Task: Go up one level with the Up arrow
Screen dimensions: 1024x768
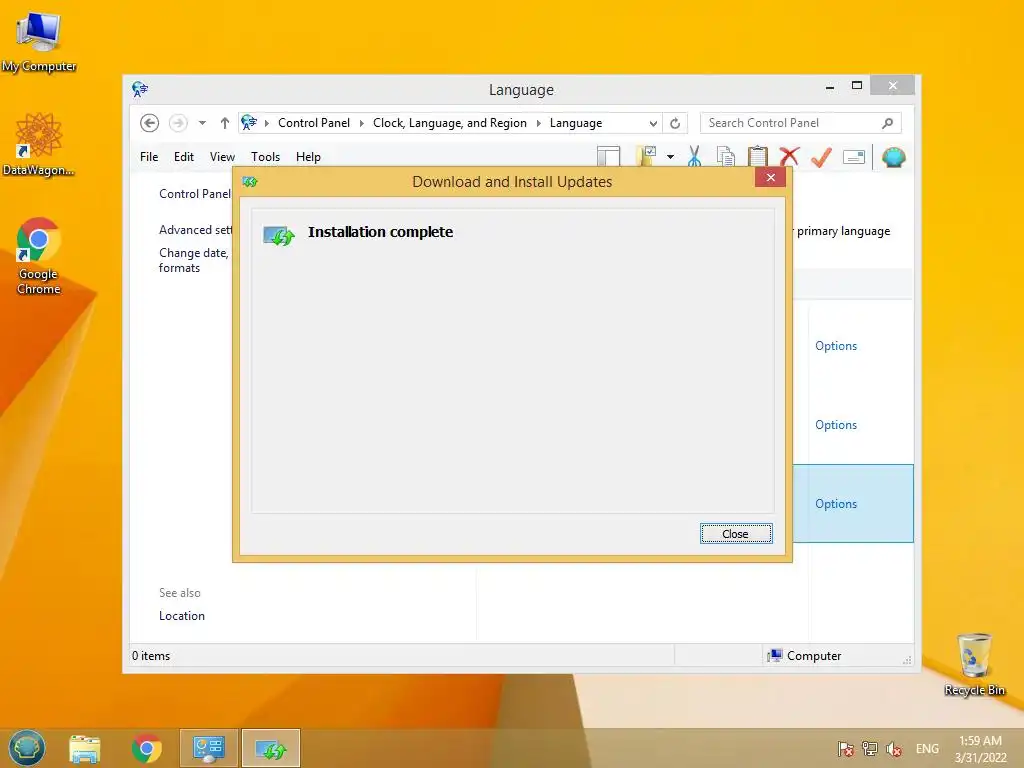Action: point(225,123)
